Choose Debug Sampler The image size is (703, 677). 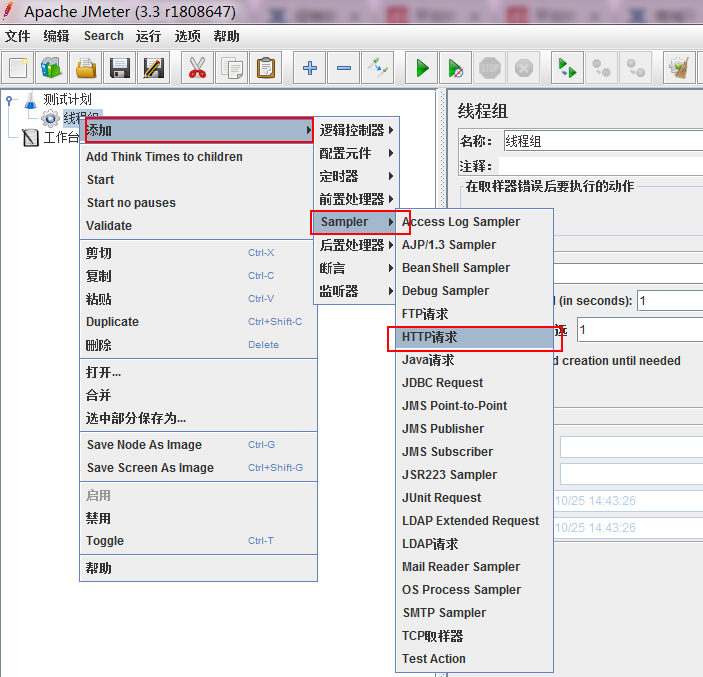(475, 291)
